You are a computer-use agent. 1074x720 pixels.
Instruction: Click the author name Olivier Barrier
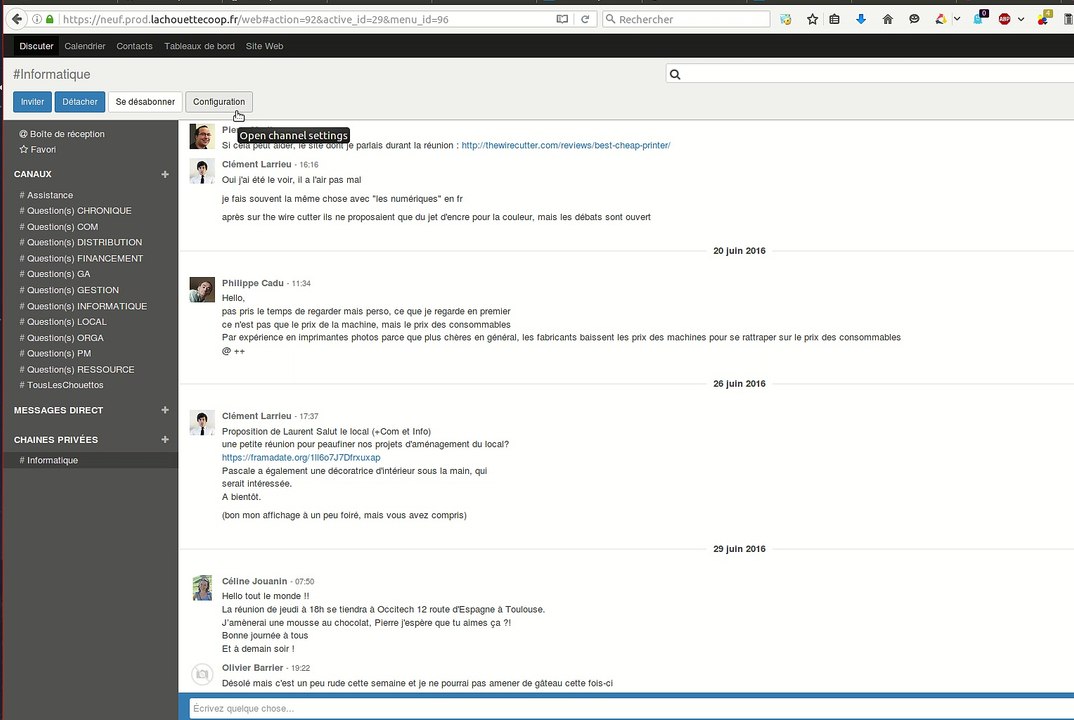pyautogui.click(x=252, y=668)
